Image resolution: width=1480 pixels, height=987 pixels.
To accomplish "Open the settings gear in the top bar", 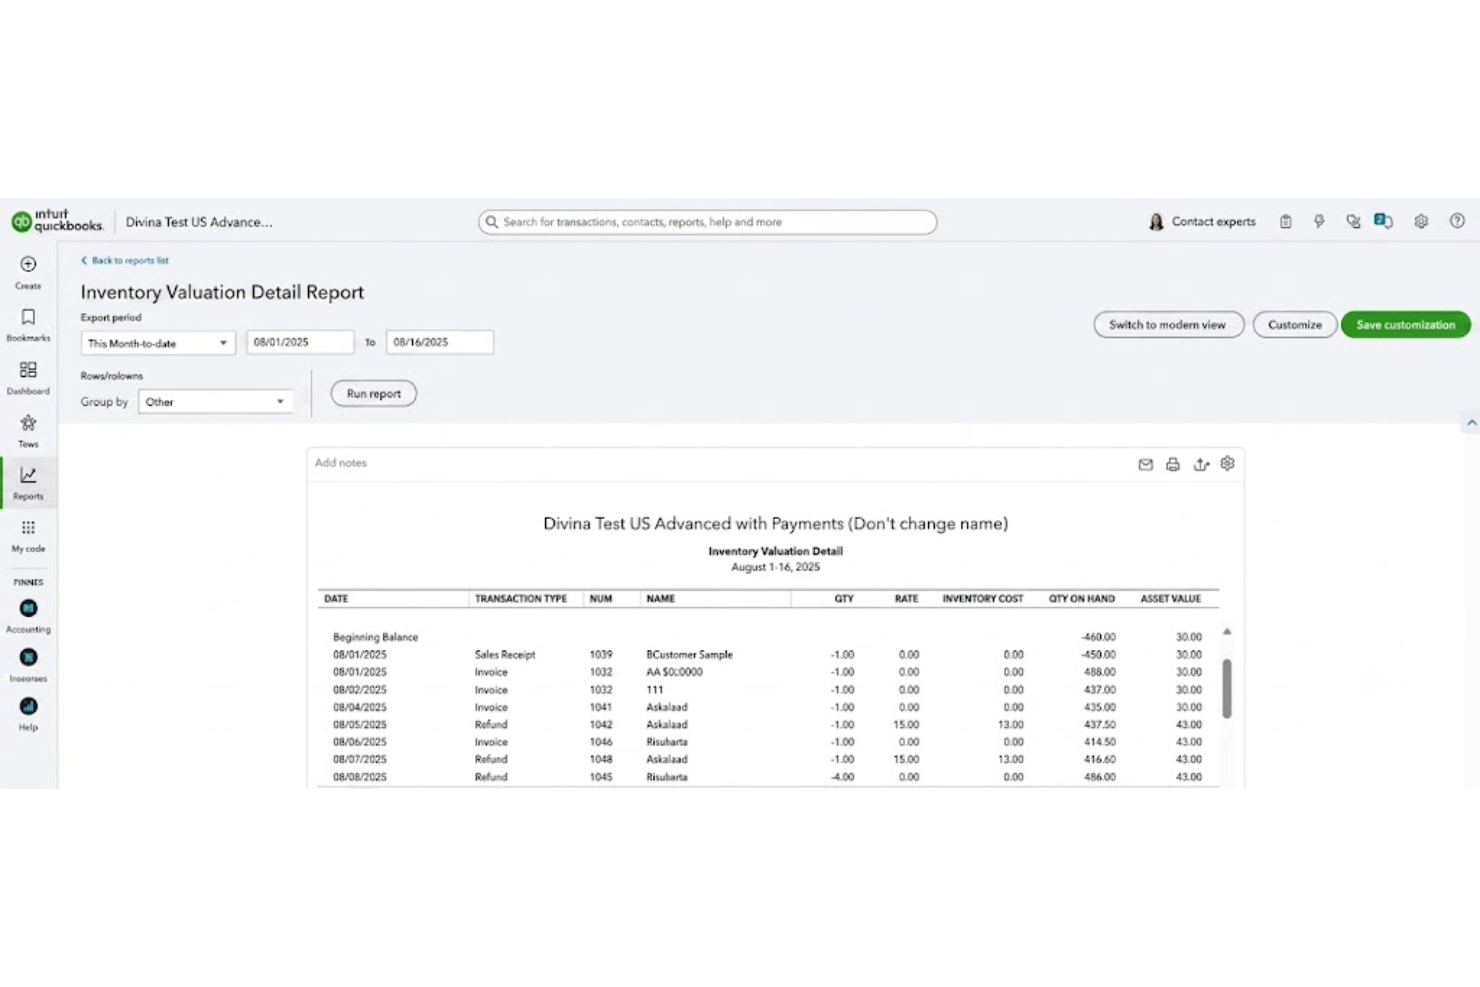I will (x=1421, y=222).
